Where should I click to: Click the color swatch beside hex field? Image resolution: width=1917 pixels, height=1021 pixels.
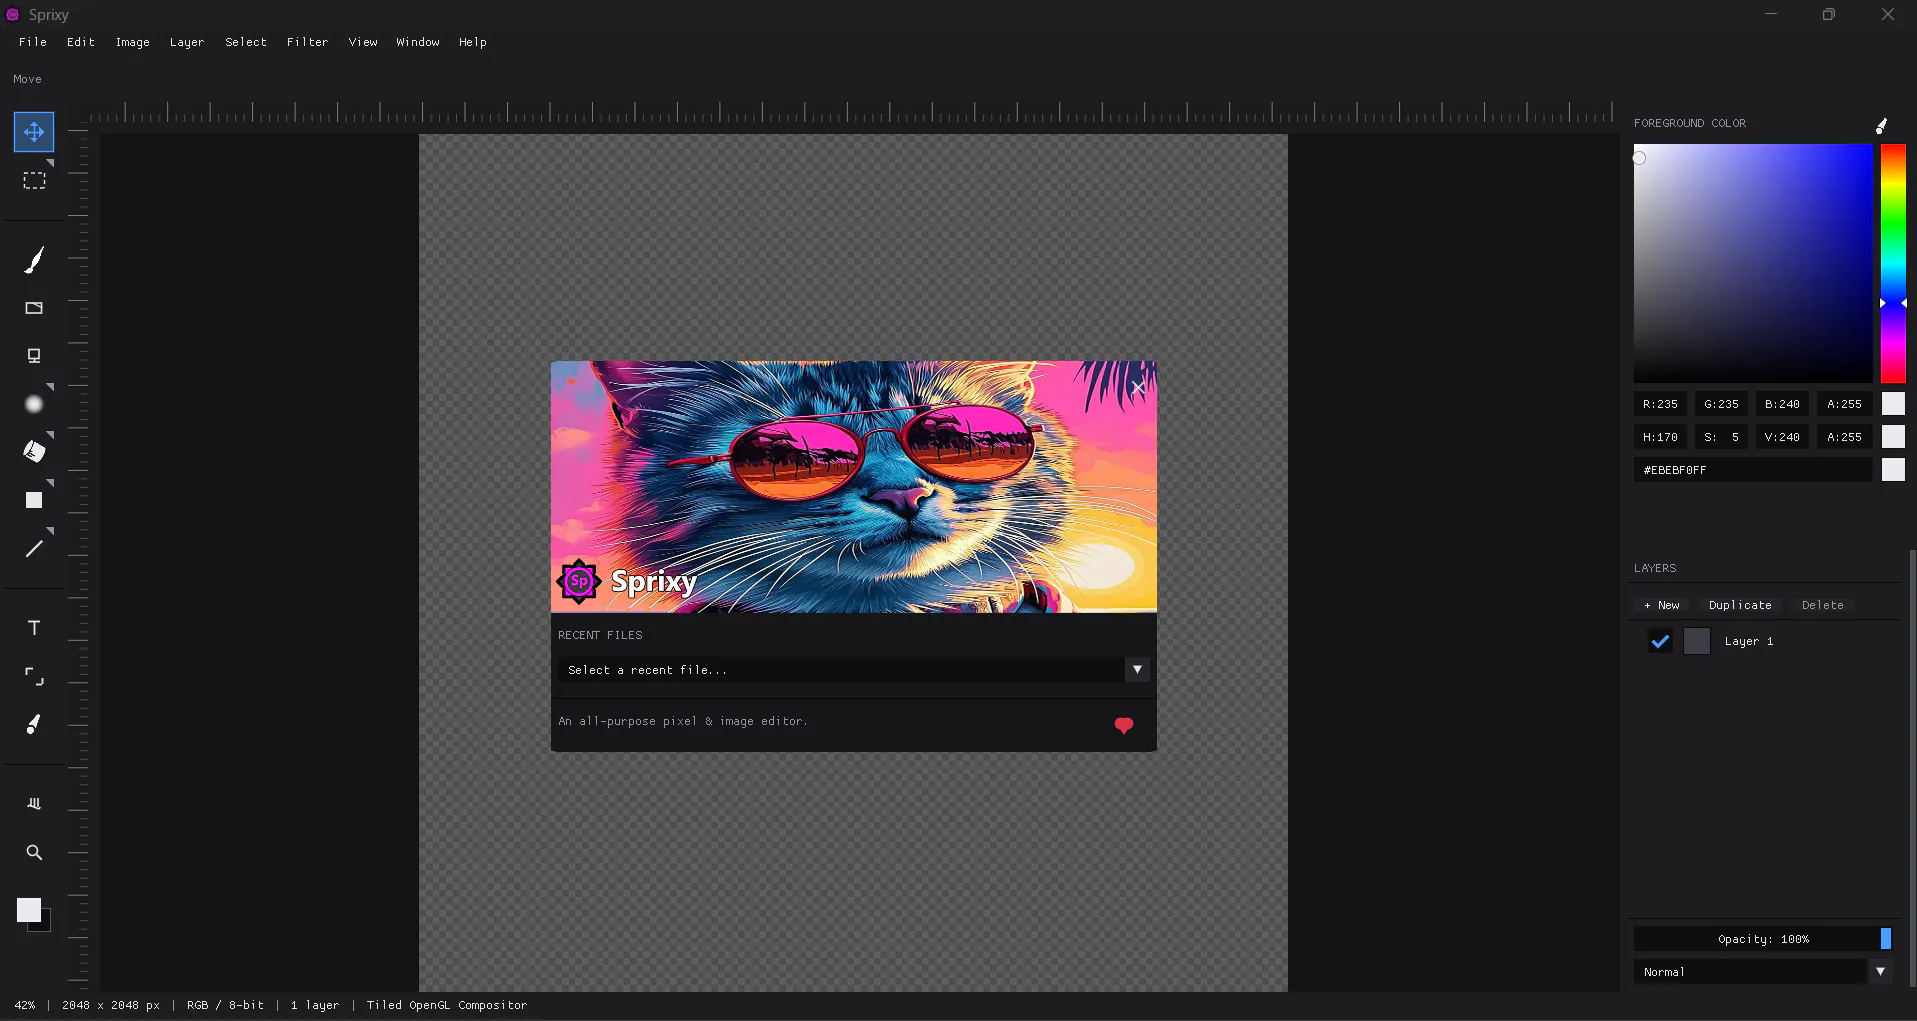tap(1893, 470)
